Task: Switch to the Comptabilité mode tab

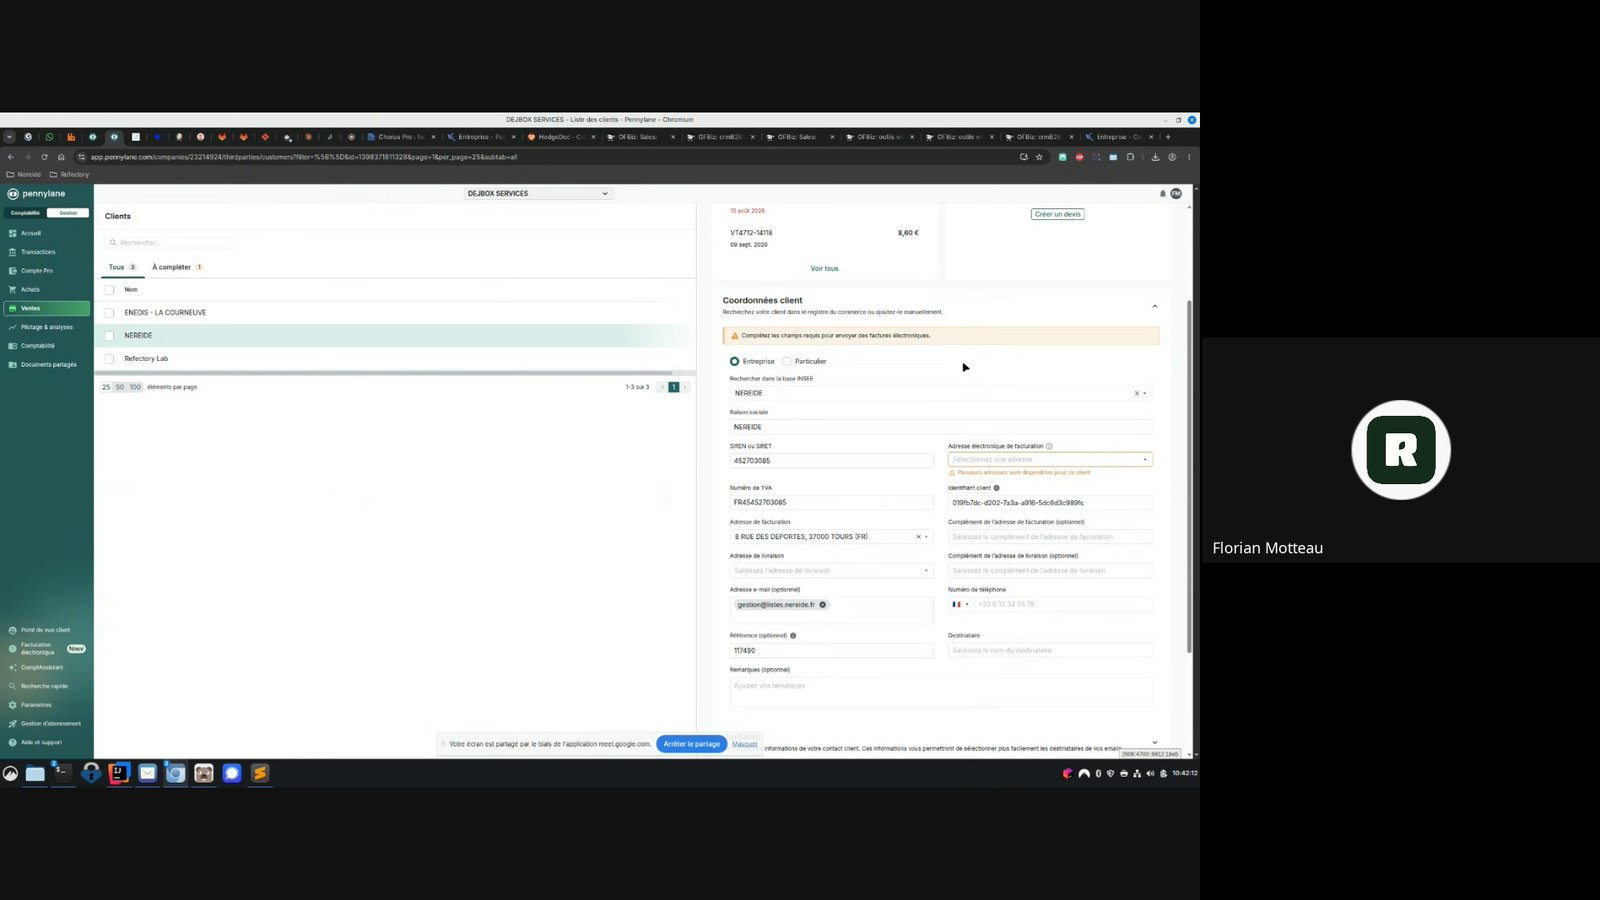Action: tap(25, 213)
